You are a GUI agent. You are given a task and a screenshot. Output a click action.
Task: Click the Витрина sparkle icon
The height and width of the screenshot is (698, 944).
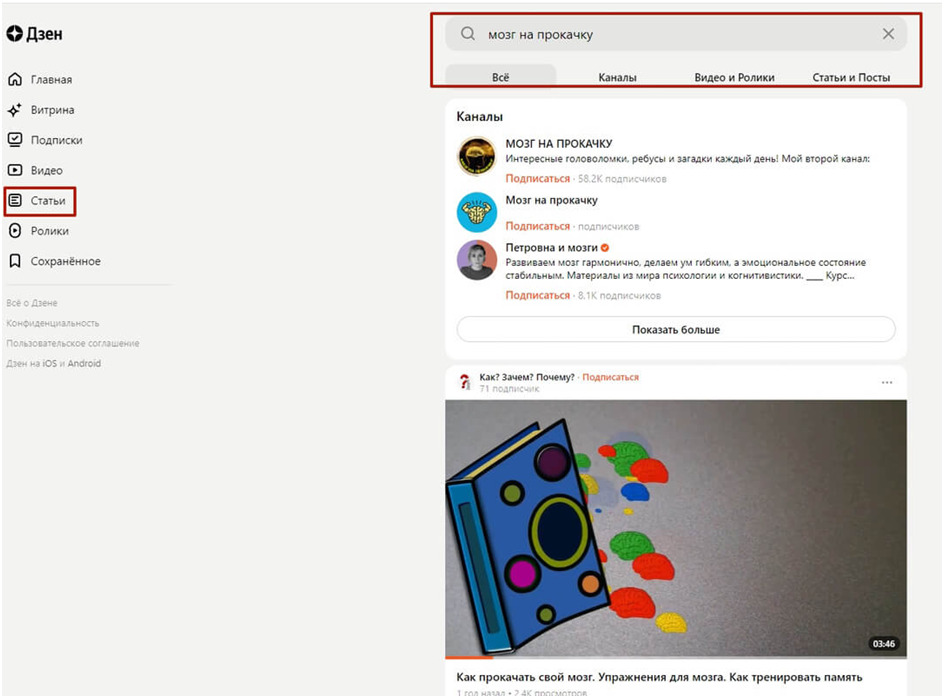point(15,110)
